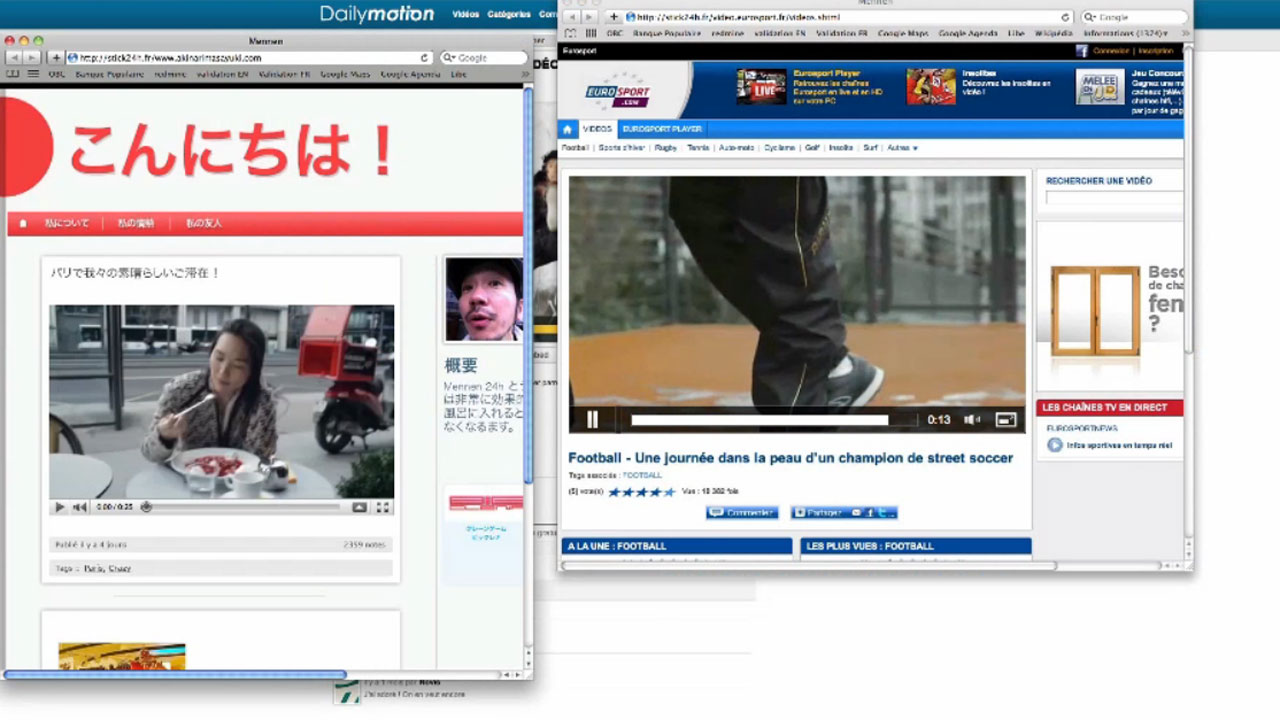Image resolution: width=1280 pixels, height=720 pixels.
Task: Go back in the left Safari window
Action: [15, 58]
